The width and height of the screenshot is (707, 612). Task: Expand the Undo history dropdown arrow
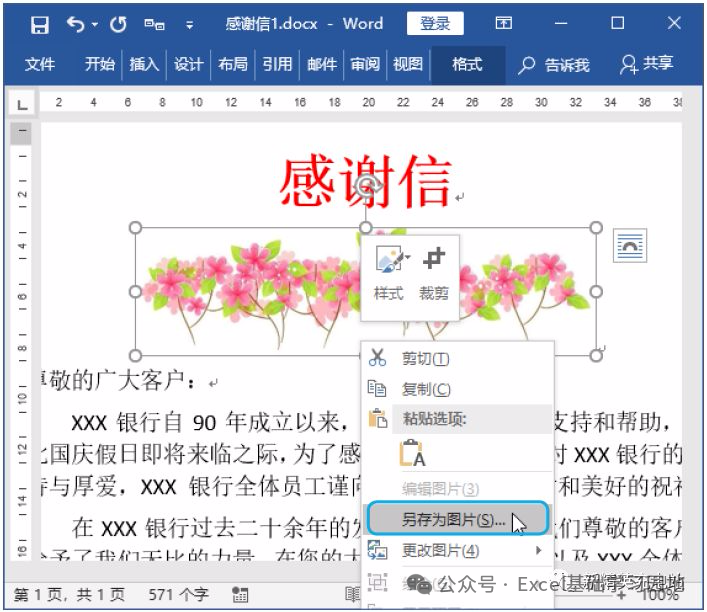click(x=95, y=24)
